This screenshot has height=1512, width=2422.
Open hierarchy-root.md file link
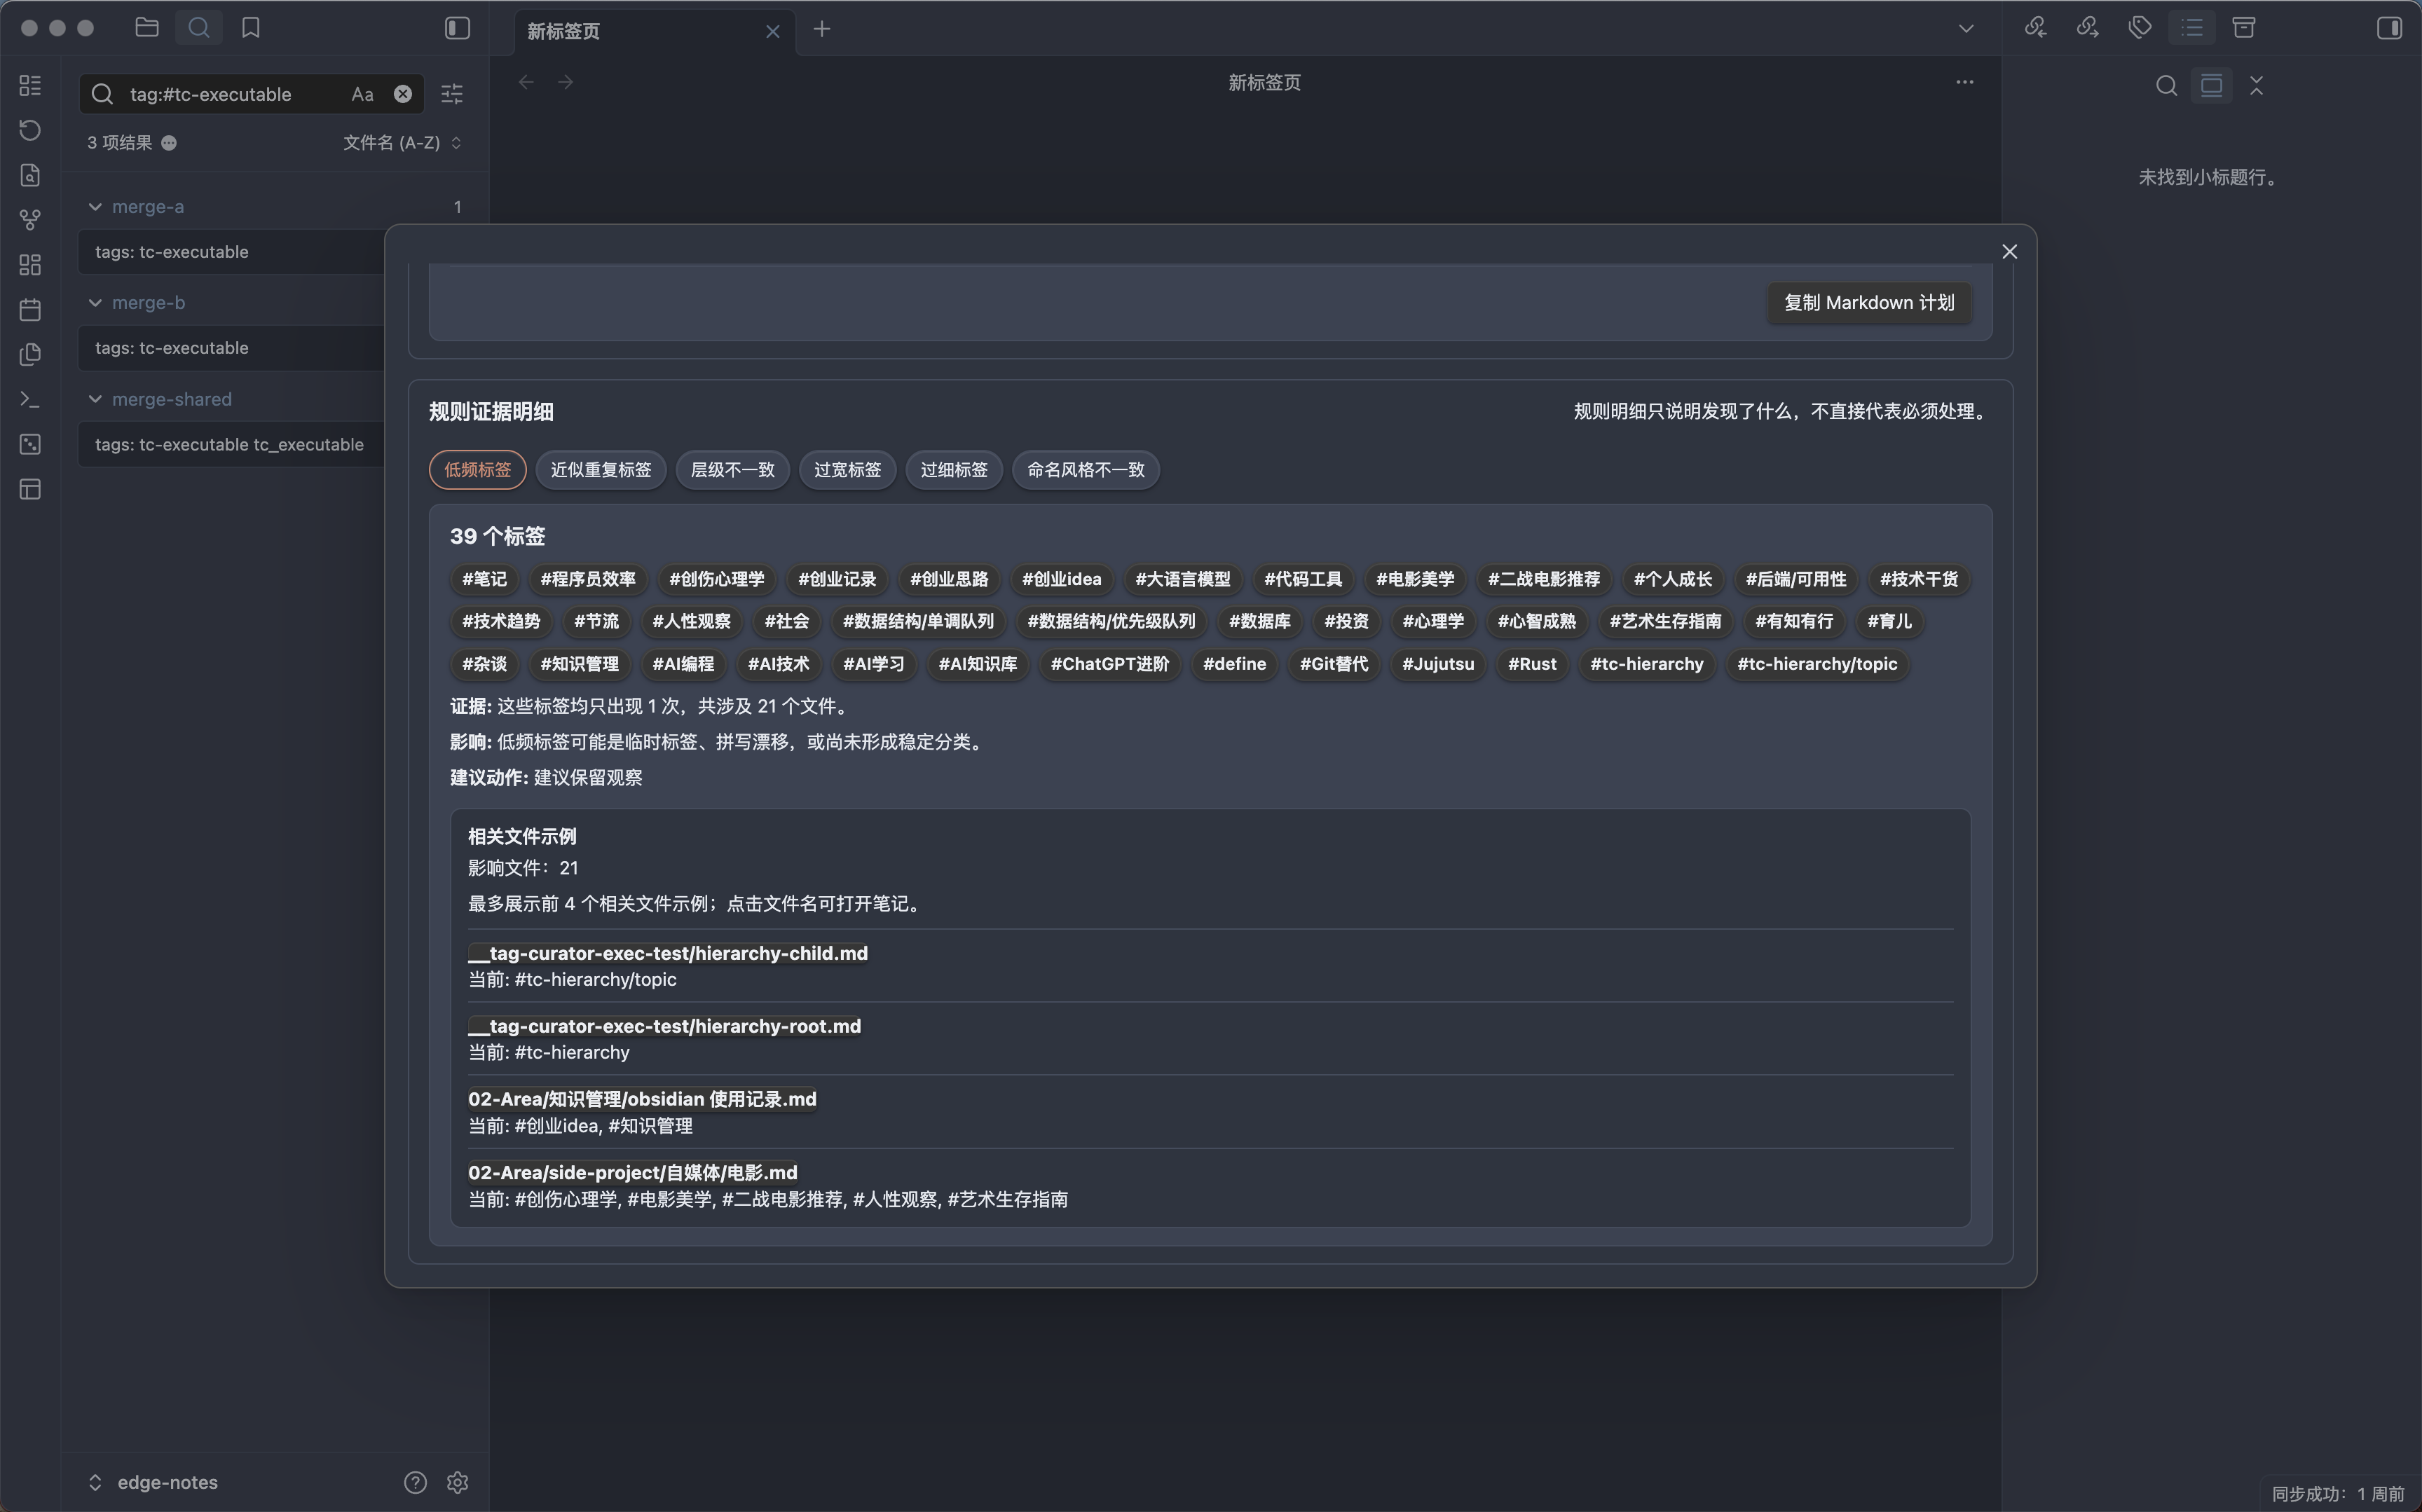point(665,1026)
